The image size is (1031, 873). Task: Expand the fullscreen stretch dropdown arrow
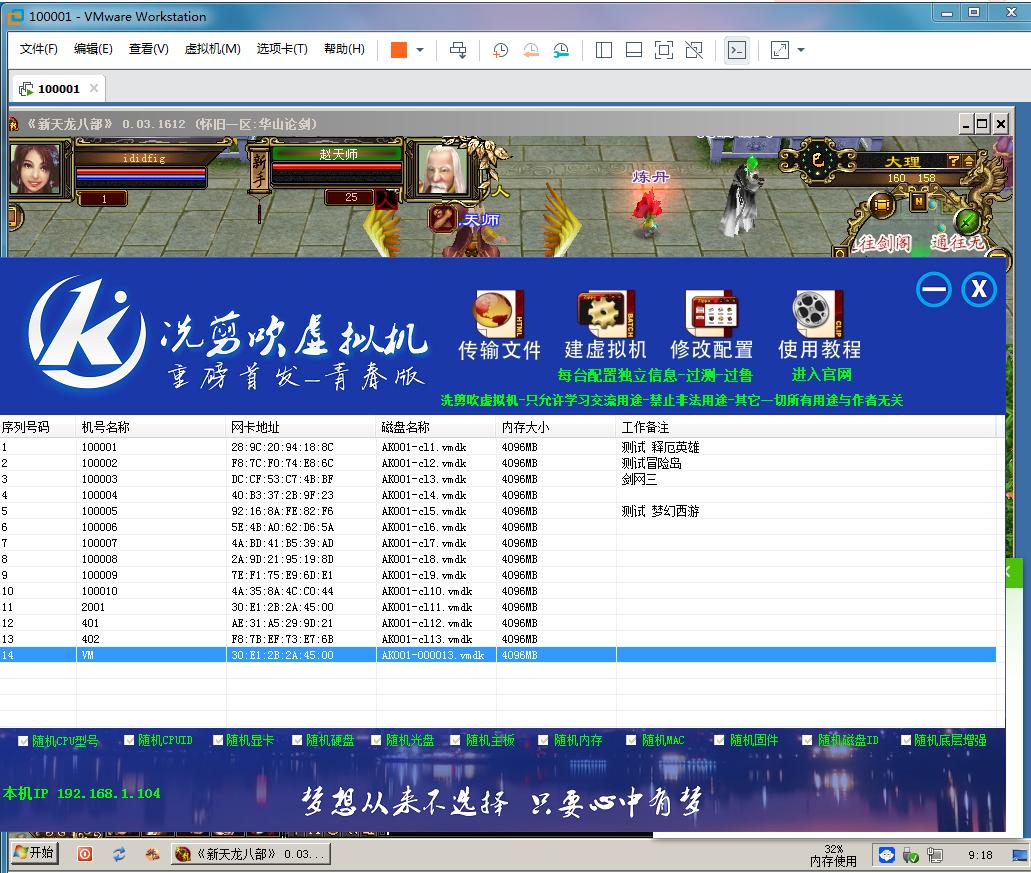[801, 50]
